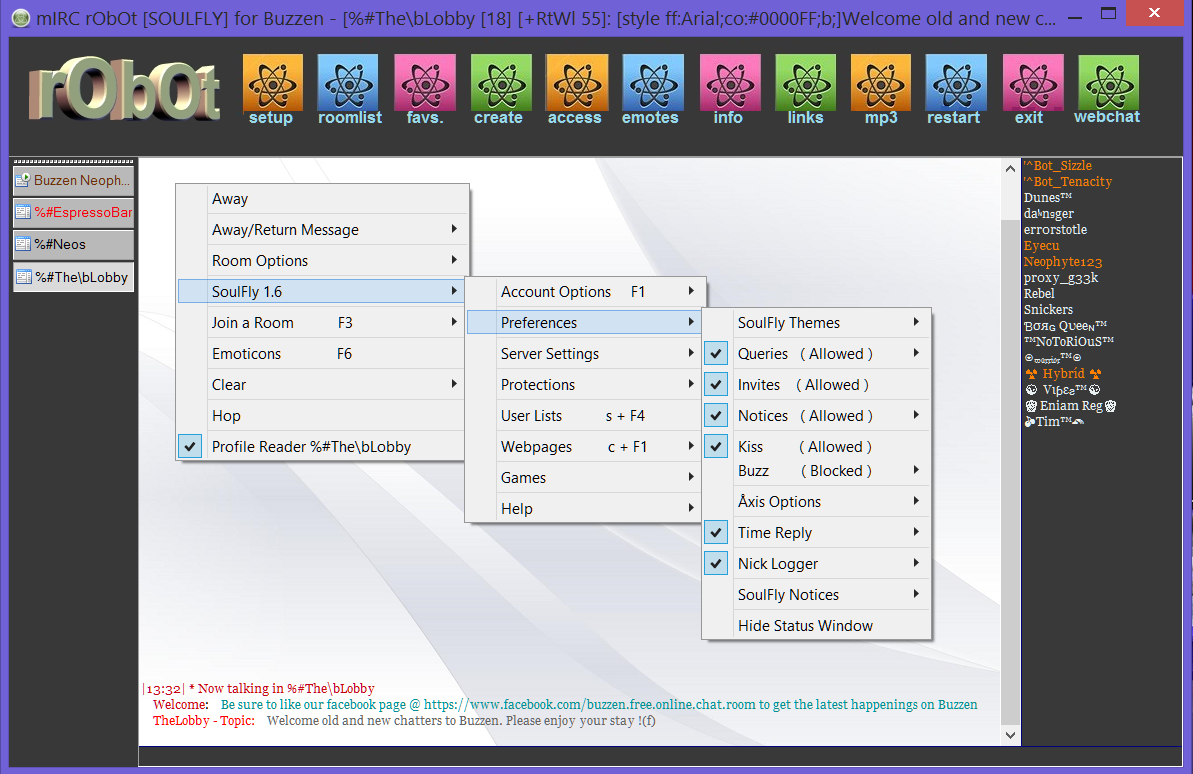
Task: Open the setup toolbar icon
Action: coord(272,89)
